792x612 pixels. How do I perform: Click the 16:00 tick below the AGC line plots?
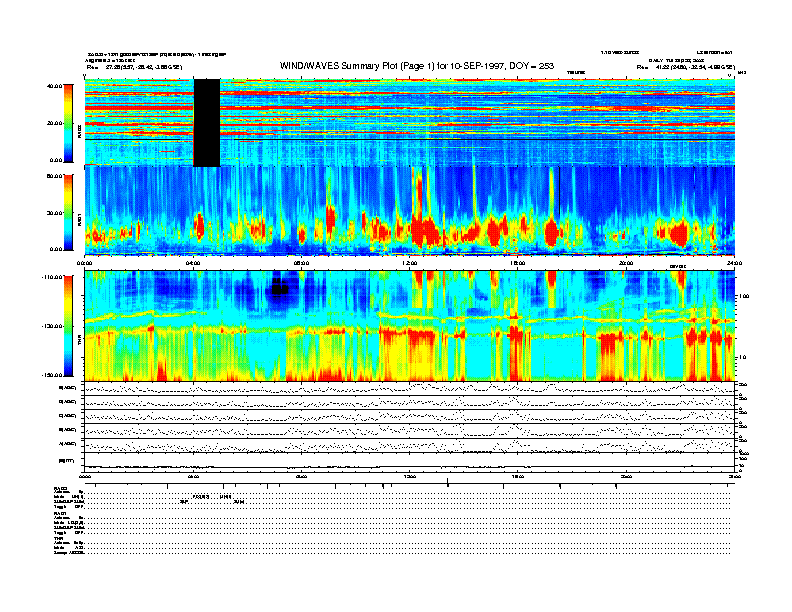tap(518, 476)
